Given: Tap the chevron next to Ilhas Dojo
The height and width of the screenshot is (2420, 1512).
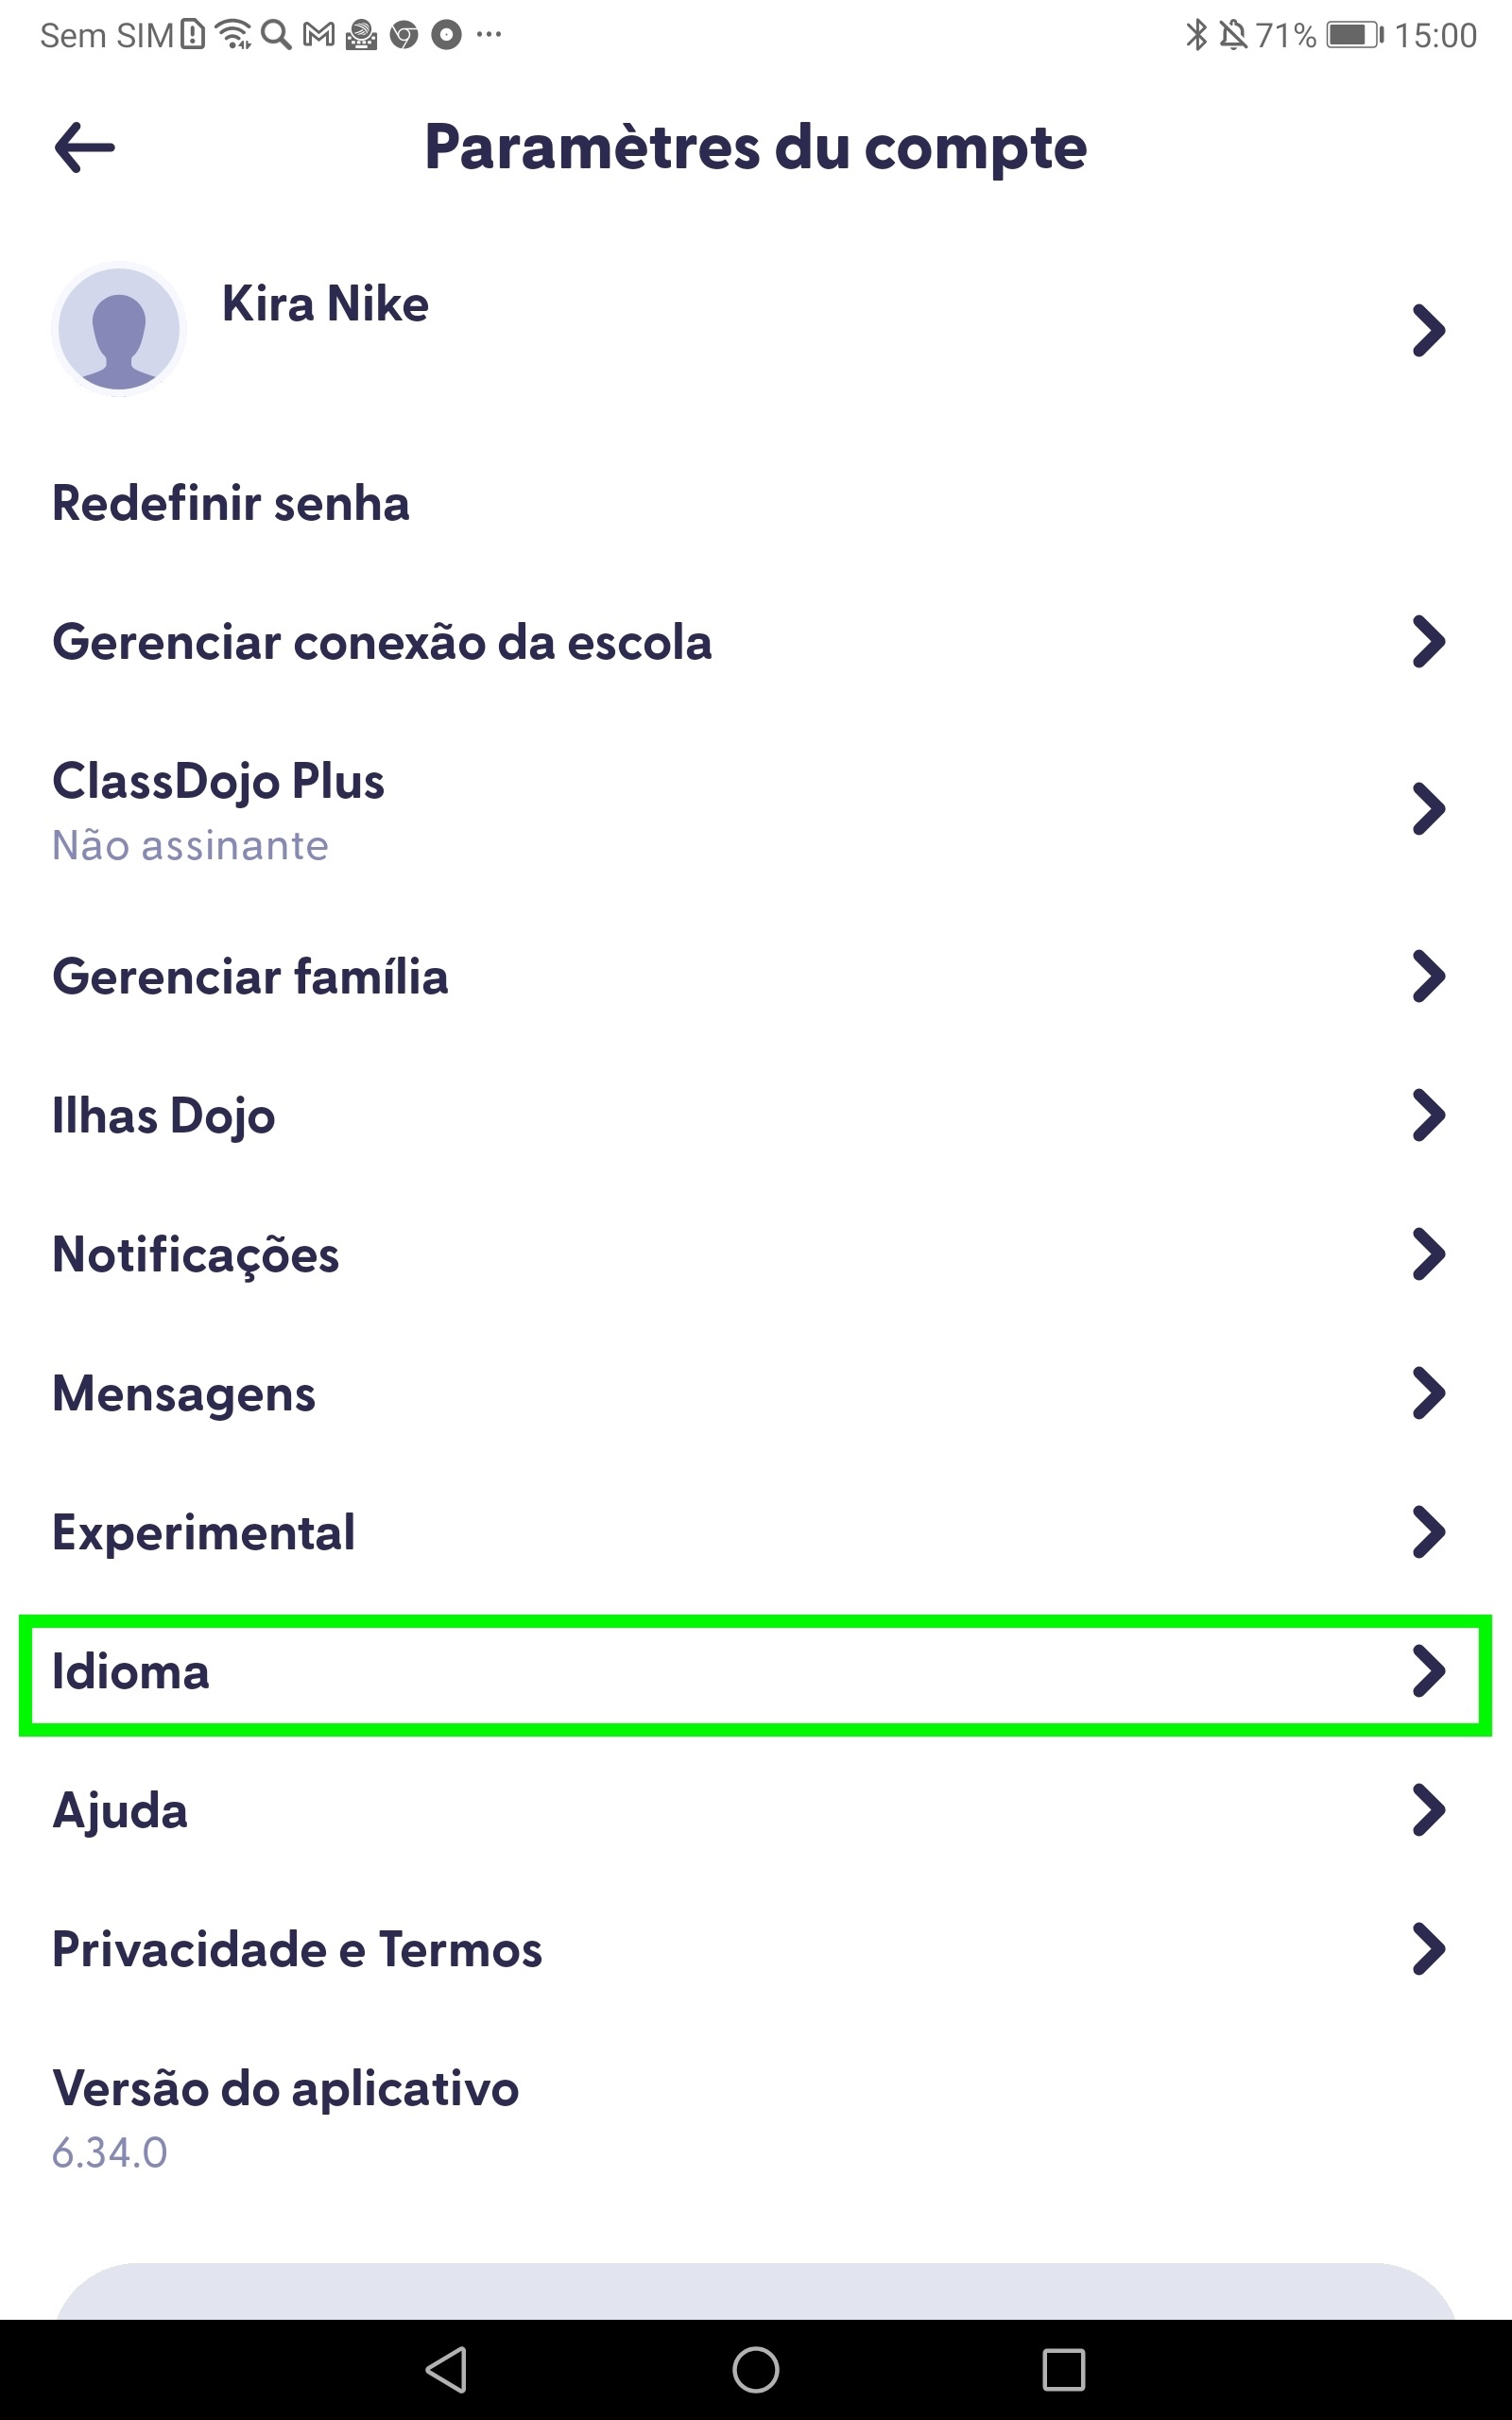Looking at the screenshot, I should pyautogui.click(x=1428, y=1115).
